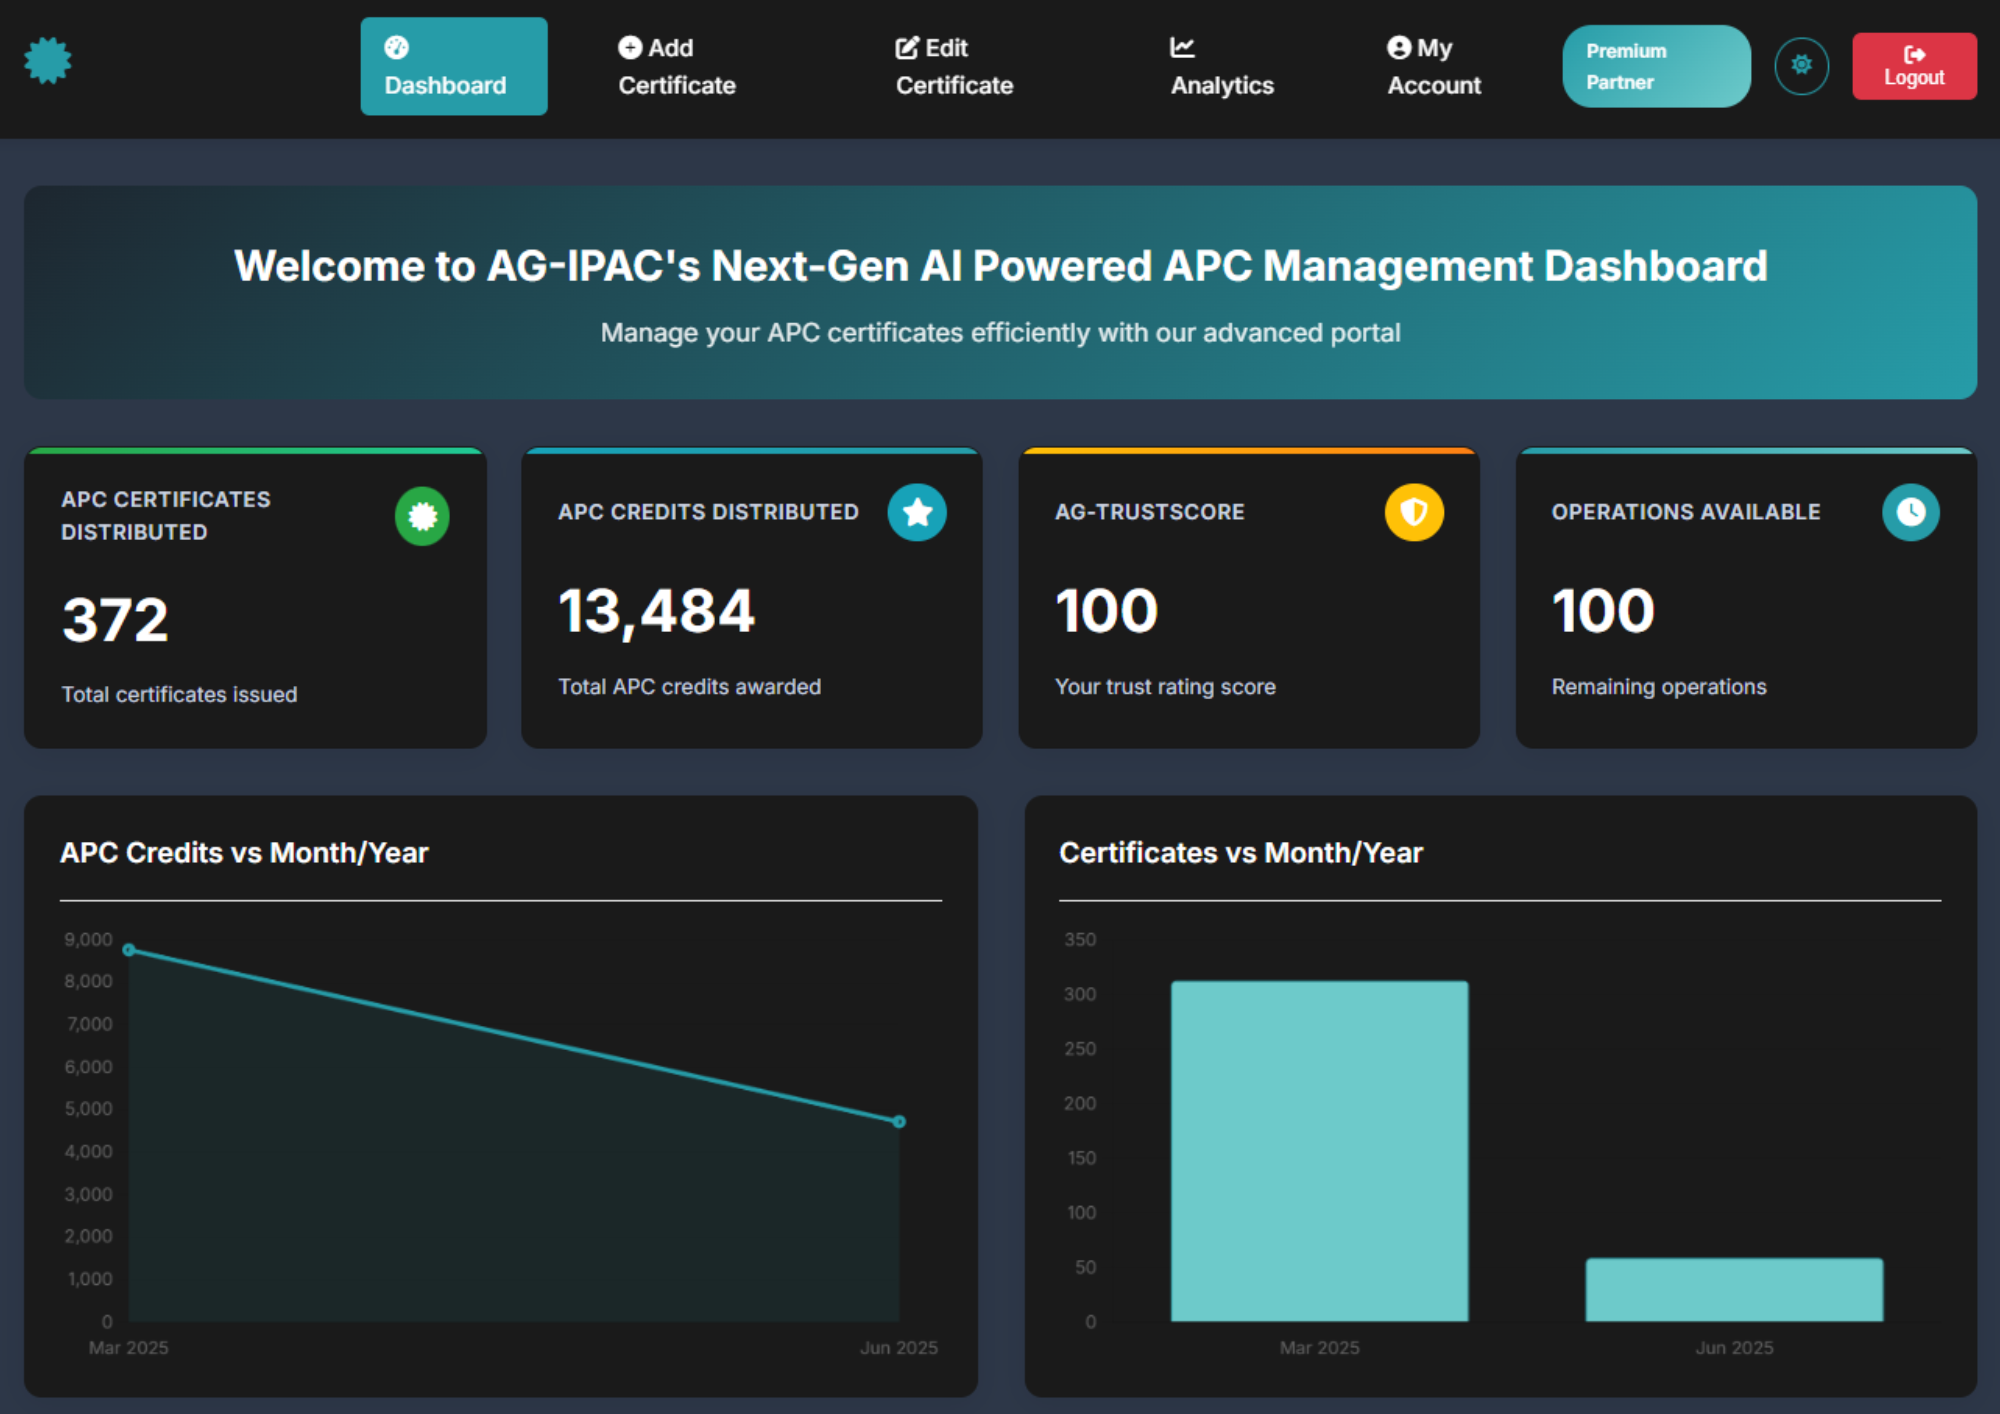Click the star icon on APC Credits card

pos(917,512)
